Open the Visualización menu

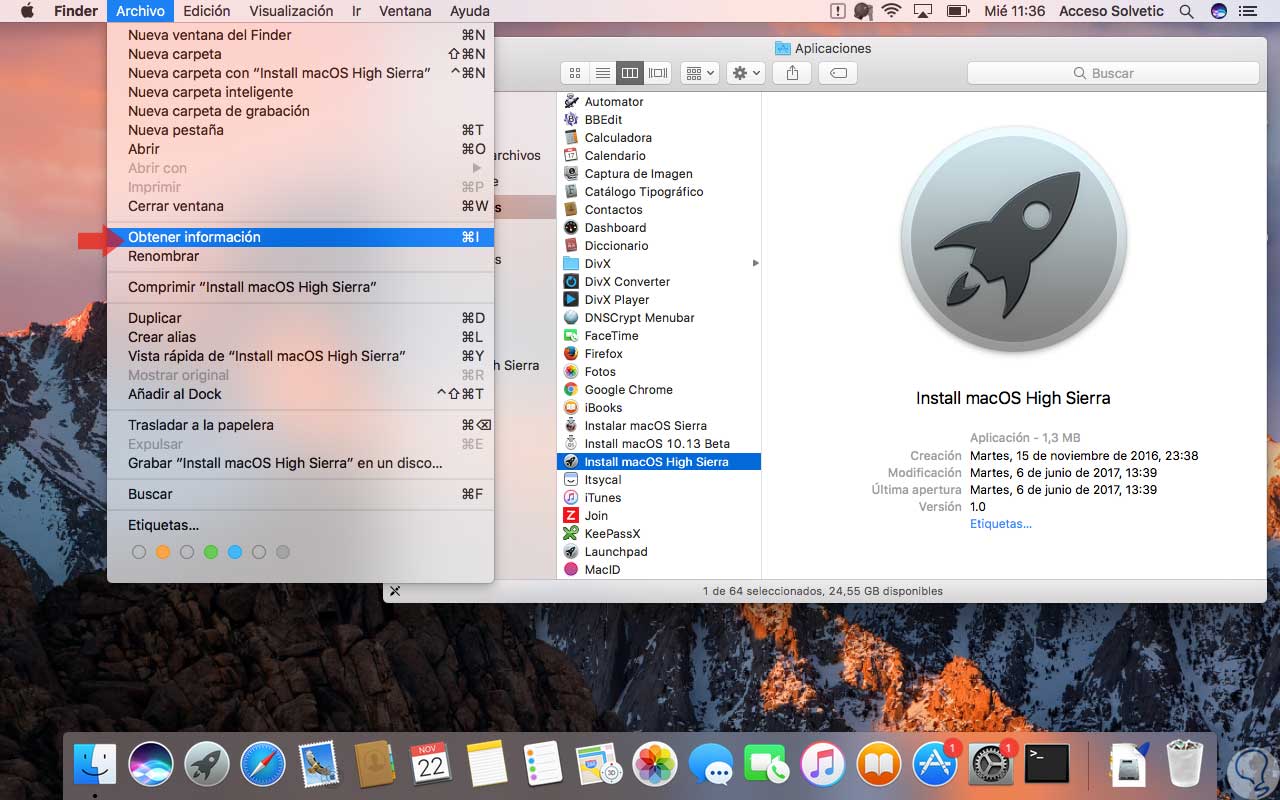coord(291,11)
